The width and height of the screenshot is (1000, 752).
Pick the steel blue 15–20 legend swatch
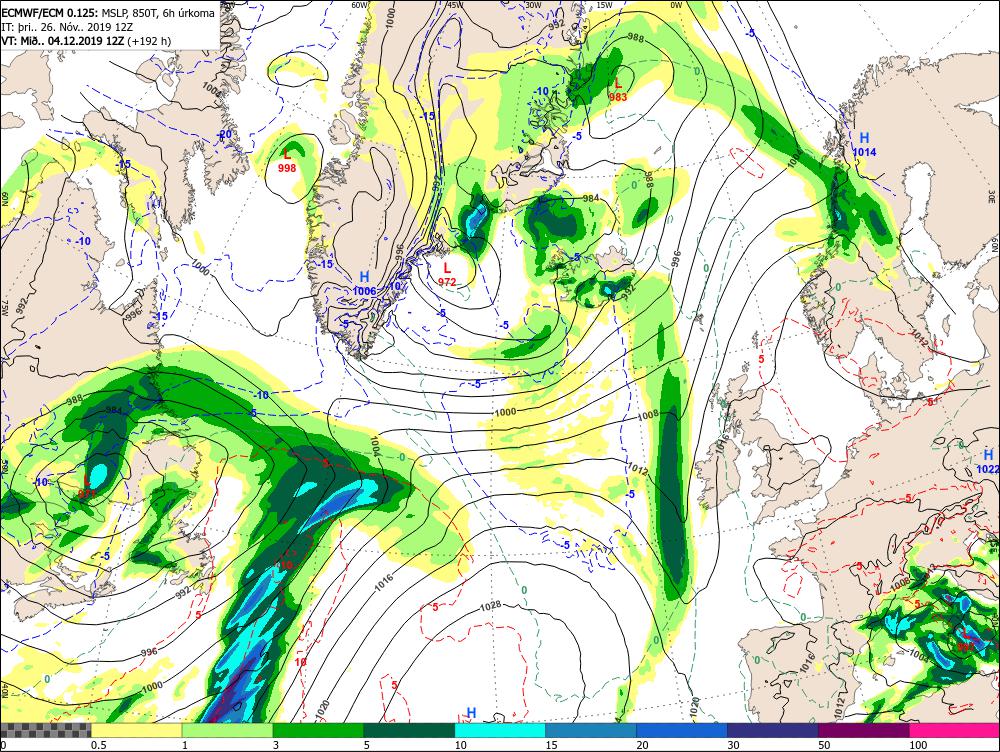[x=591, y=730]
